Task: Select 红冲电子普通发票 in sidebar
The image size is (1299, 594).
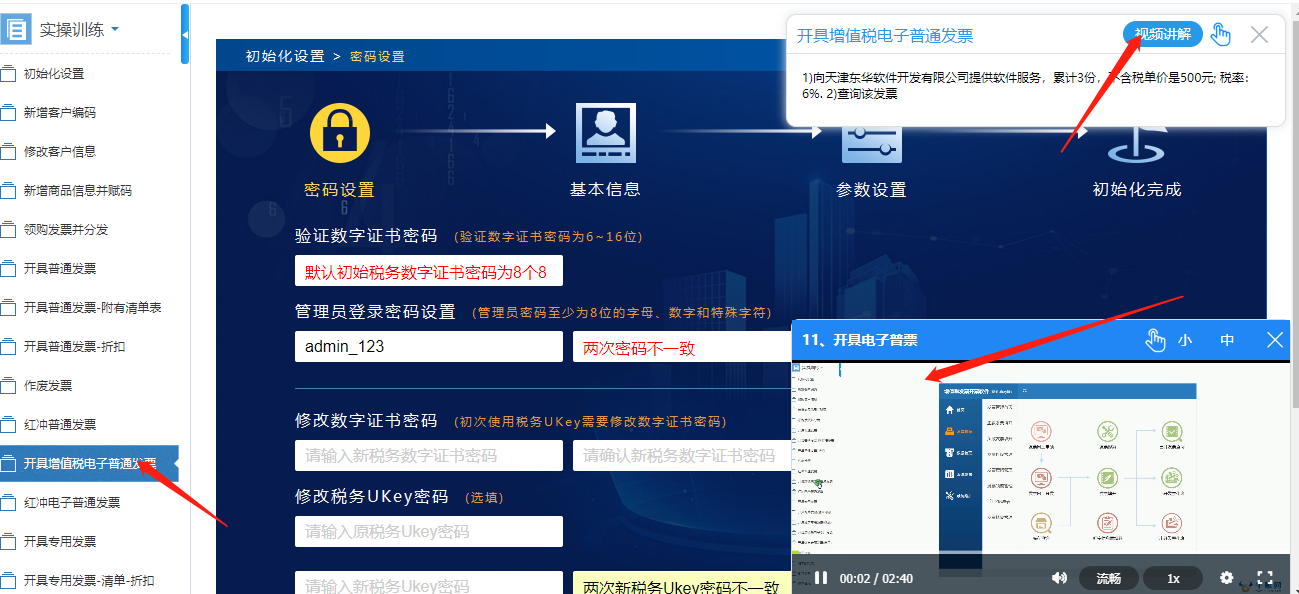Action: pyautogui.click(x=72, y=503)
